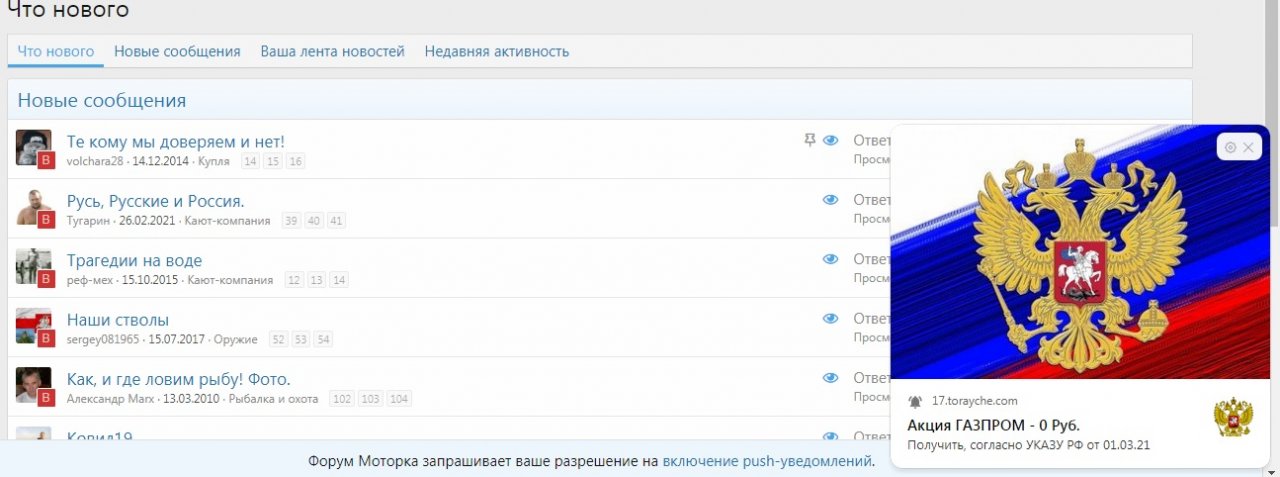Image resolution: width=1280 pixels, height=477 pixels.
Task: Click the 'включение push-уведомлений' link
Action: [x=767, y=461]
